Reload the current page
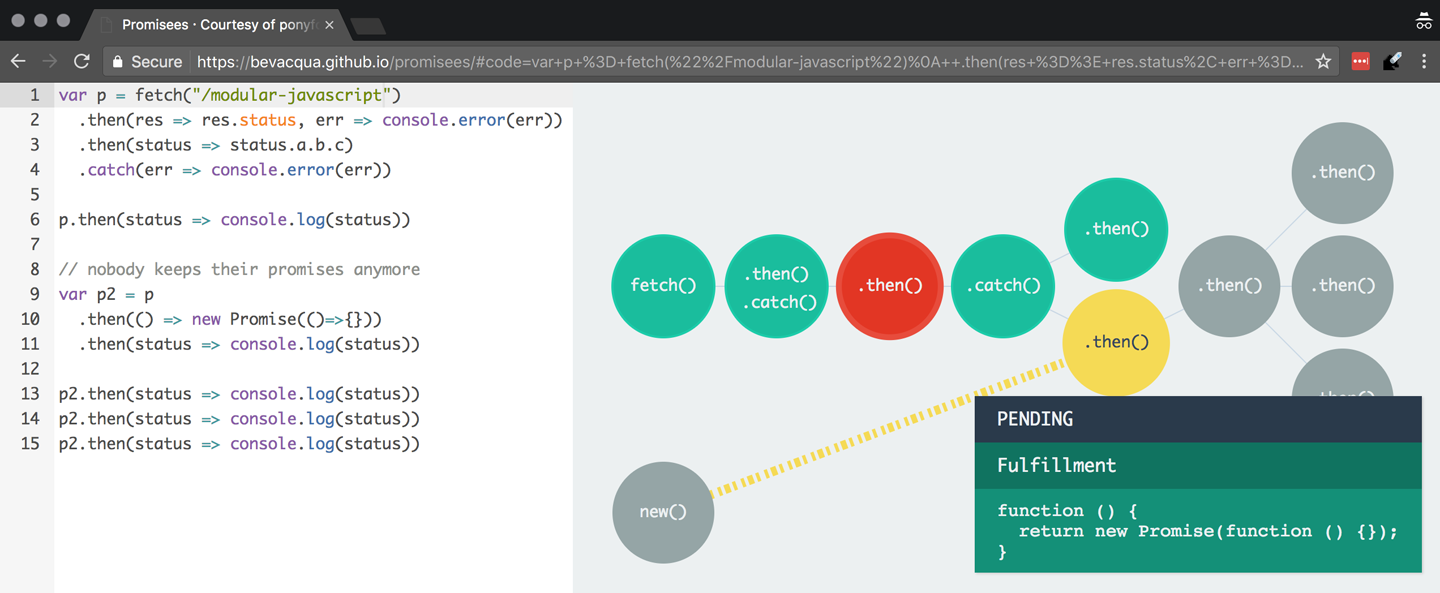This screenshot has width=1440, height=593. [x=82, y=61]
